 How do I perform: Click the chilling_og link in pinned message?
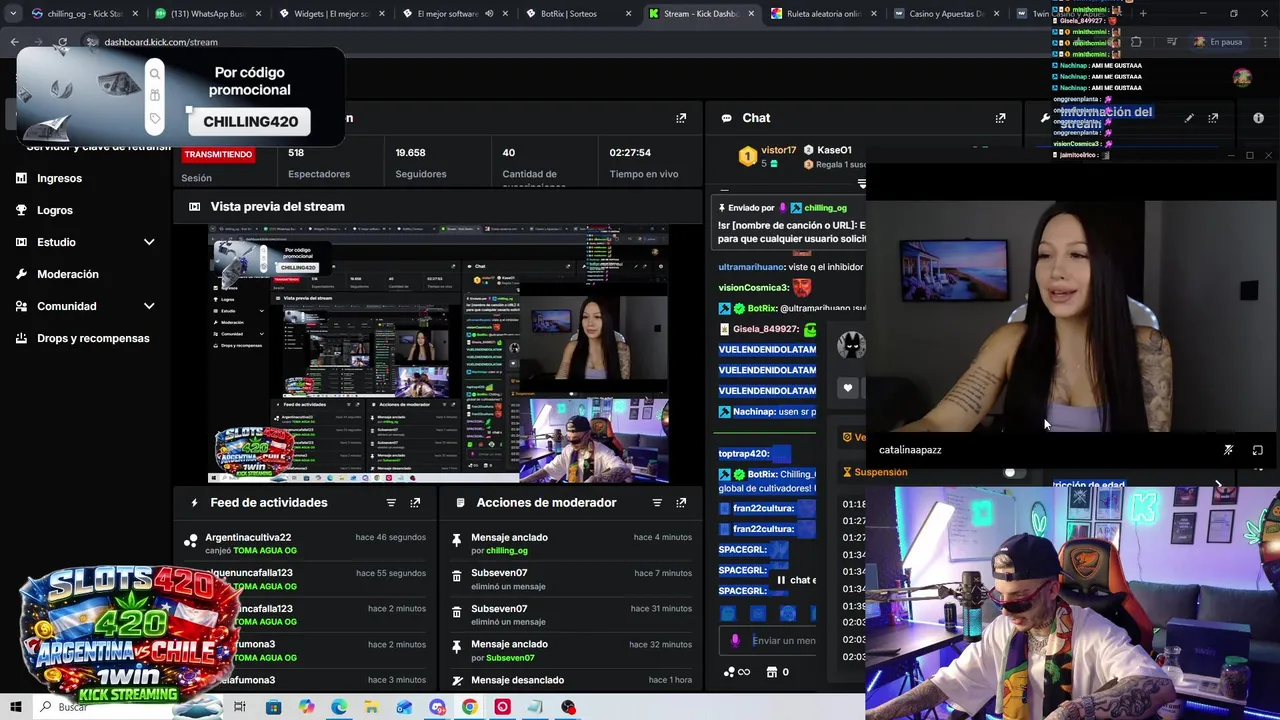pos(825,208)
